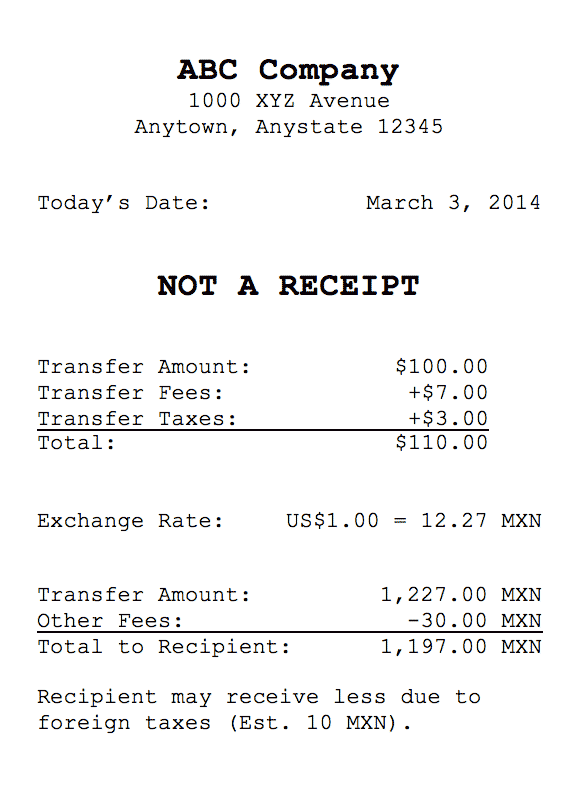The height and width of the screenshot is (789, 576).
Task: Select the -30.00 MXN fee value
Action: coord(474,621)
